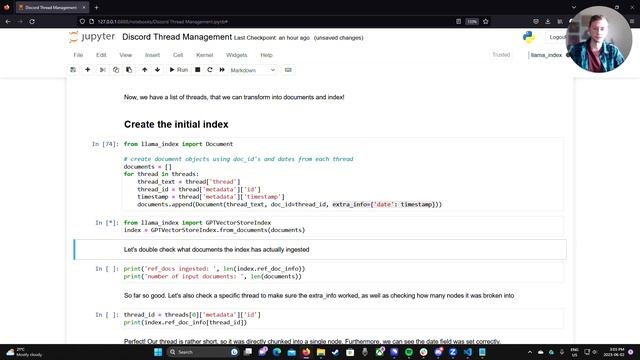This screenshot has height=360, width=640.
Task: Click the llama_index kernel name
Action: (546, 55)
